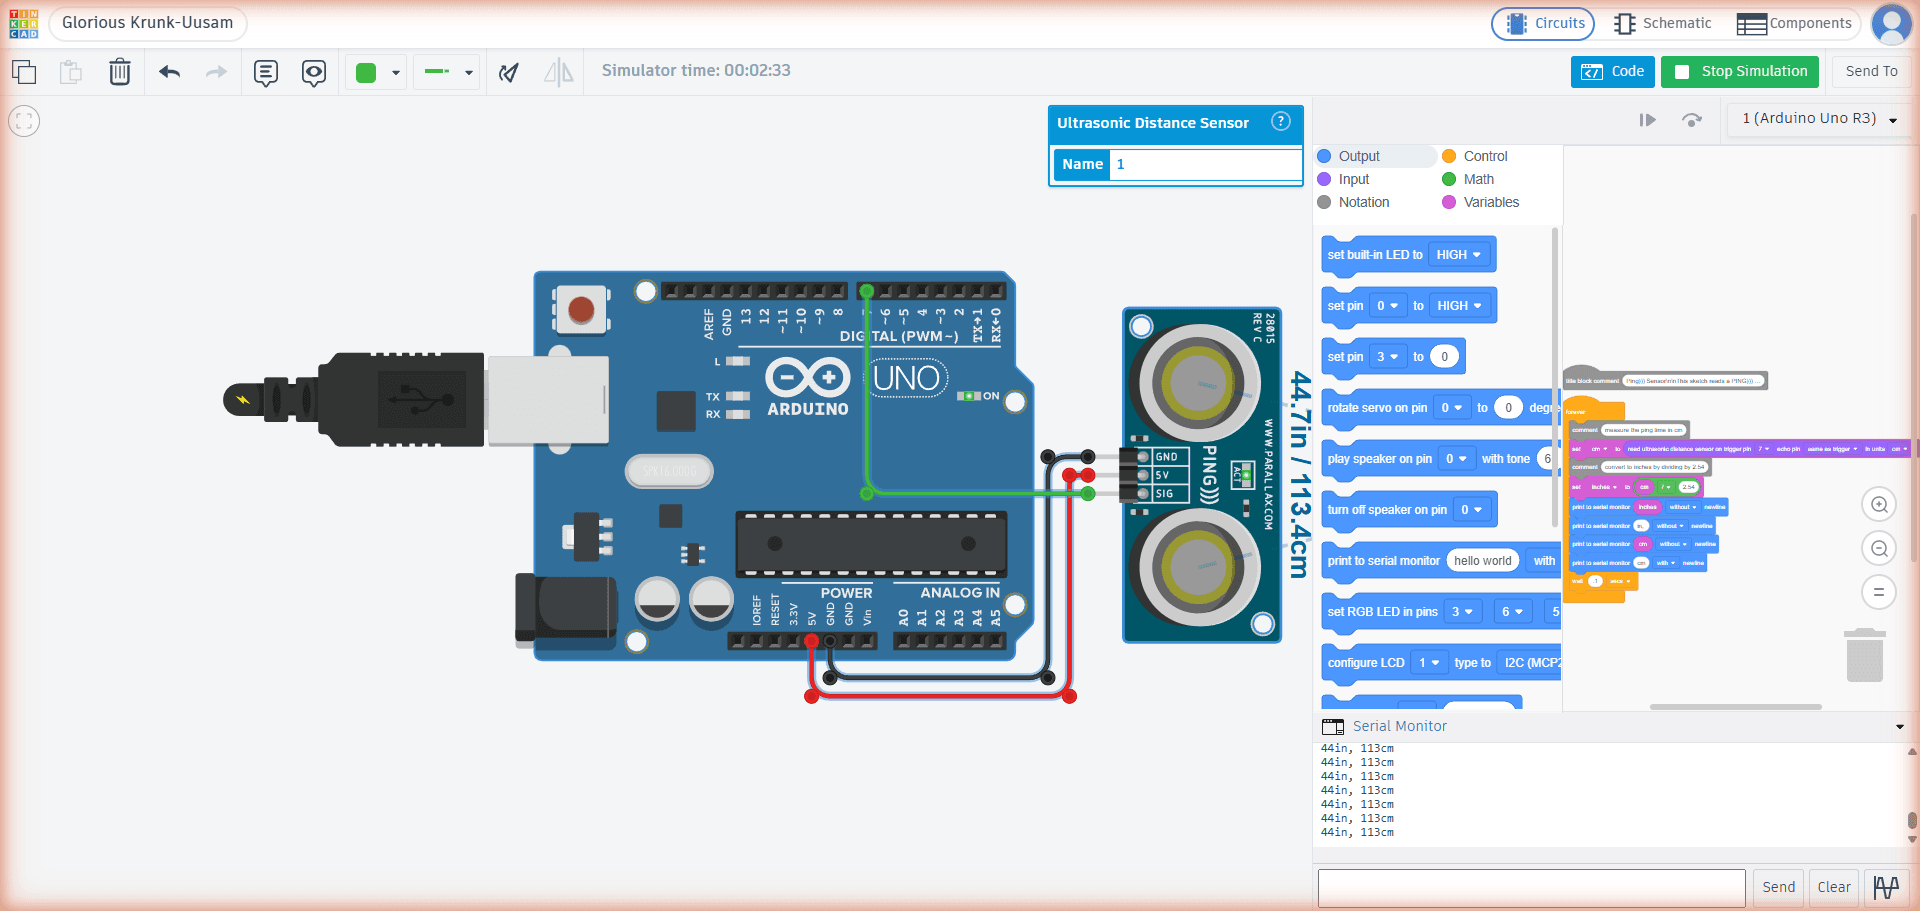Click the Arduino reset button

click(581, 310)
